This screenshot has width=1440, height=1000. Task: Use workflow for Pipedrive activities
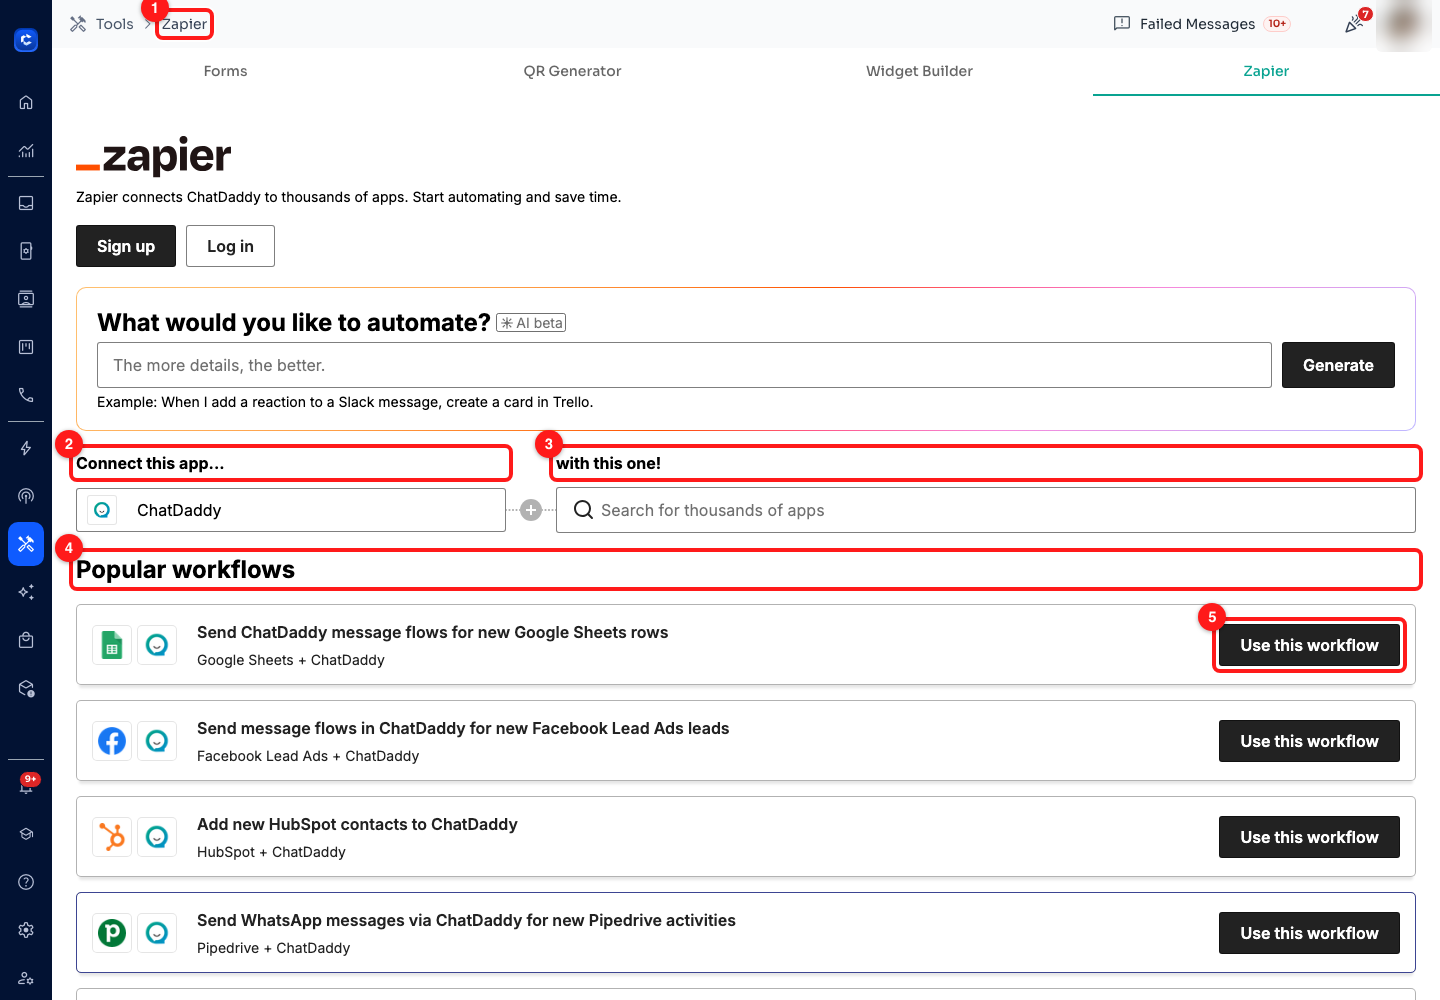click(1309, 933)
